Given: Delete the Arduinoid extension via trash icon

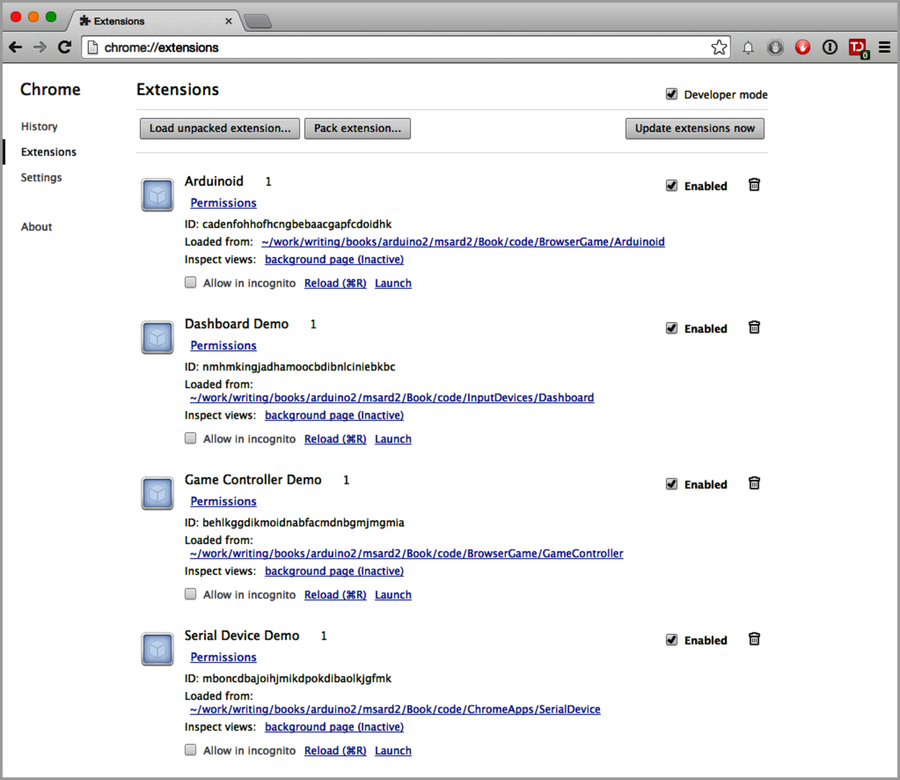Looking at the screenshot, I should point(754,185).
